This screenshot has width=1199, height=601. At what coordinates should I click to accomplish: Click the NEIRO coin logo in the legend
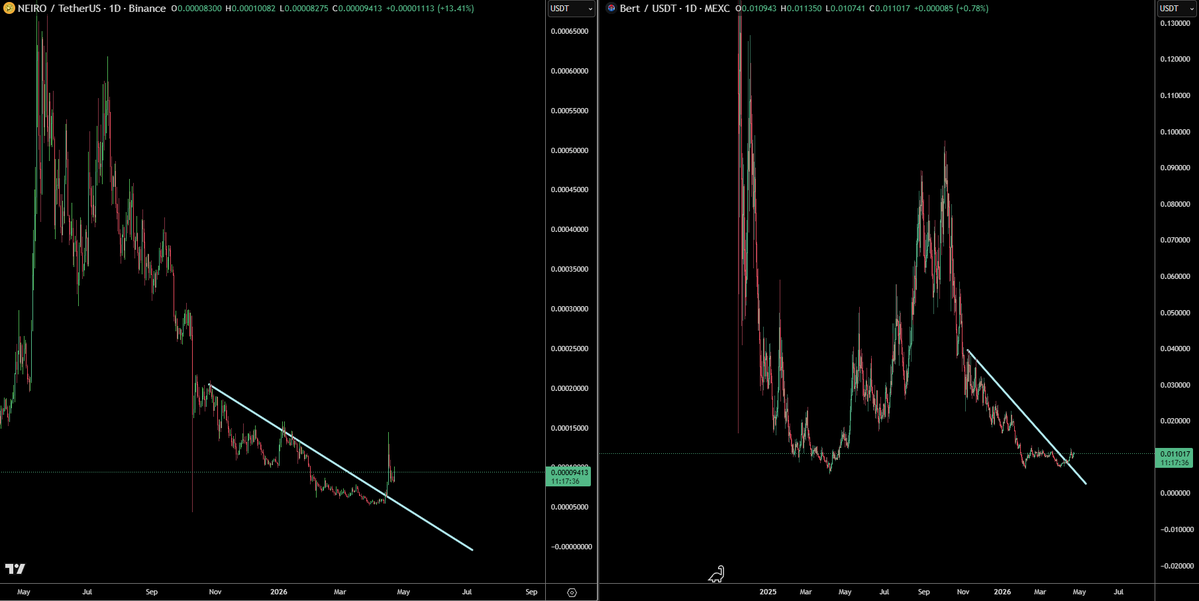11,8
